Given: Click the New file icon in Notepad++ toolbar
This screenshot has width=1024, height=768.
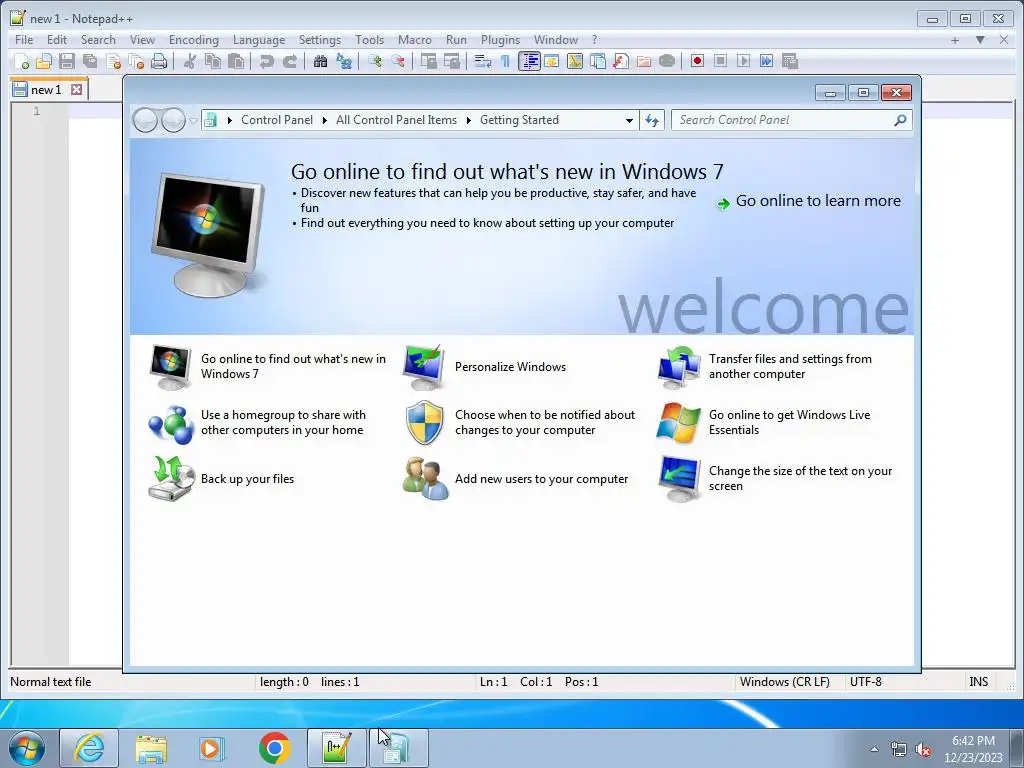Looking at the screenshot, I should [22, 61].
